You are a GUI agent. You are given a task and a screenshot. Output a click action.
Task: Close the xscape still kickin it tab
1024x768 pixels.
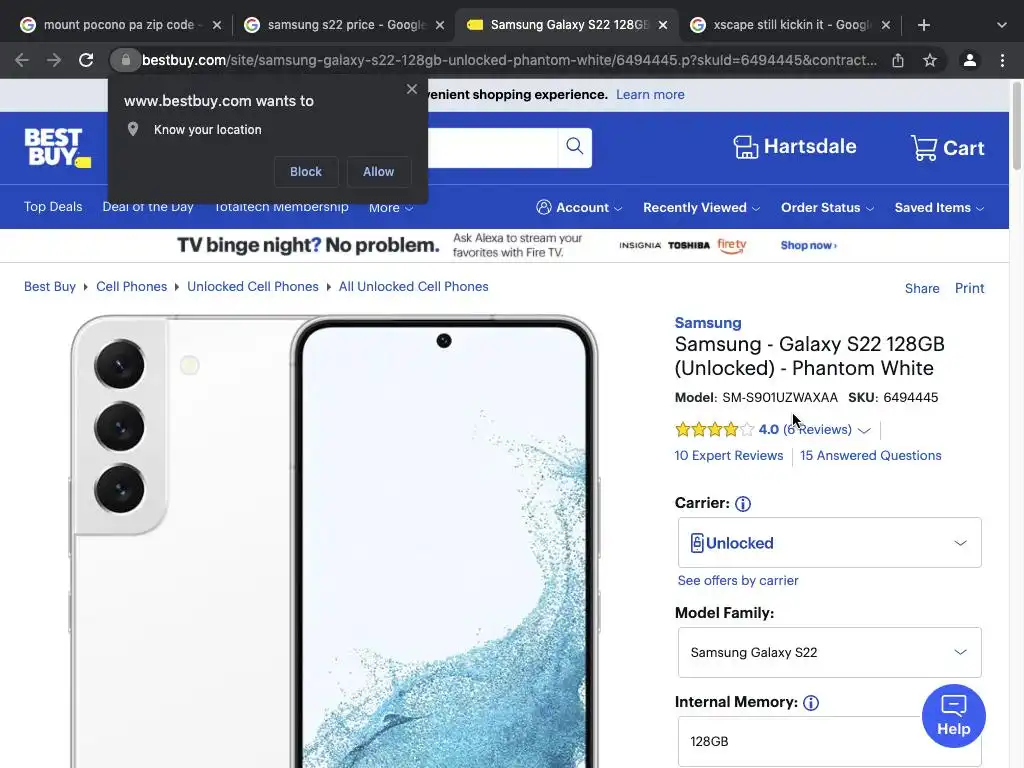pyautogui.click(x=886, y=25)
